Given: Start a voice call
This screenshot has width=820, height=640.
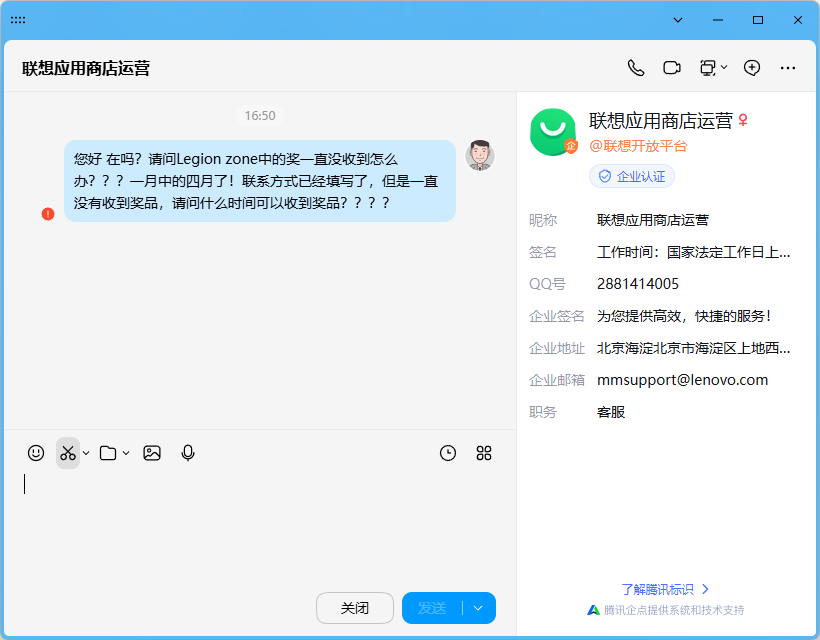Looking at the screenshot, I should (x=636, y=68).
